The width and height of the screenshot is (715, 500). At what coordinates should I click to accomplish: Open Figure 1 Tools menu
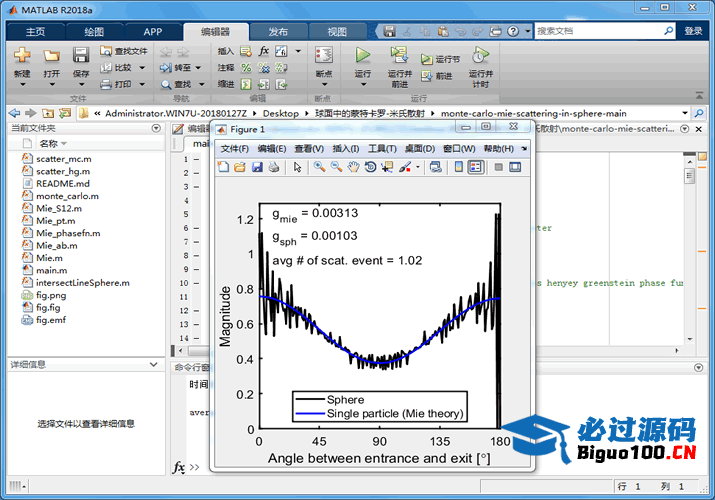pos(382,149)
